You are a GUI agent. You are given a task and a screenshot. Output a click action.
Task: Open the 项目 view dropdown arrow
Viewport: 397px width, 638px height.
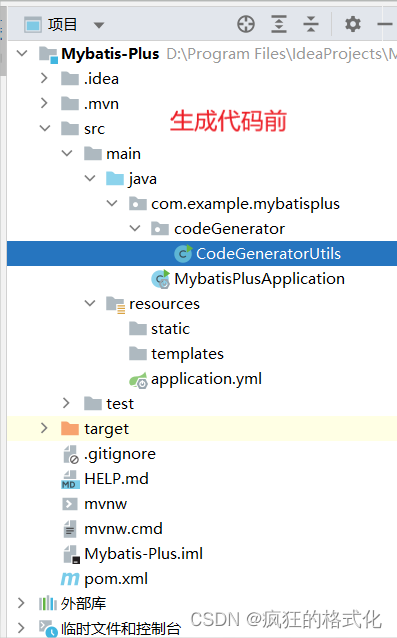(x=99, y=25)
